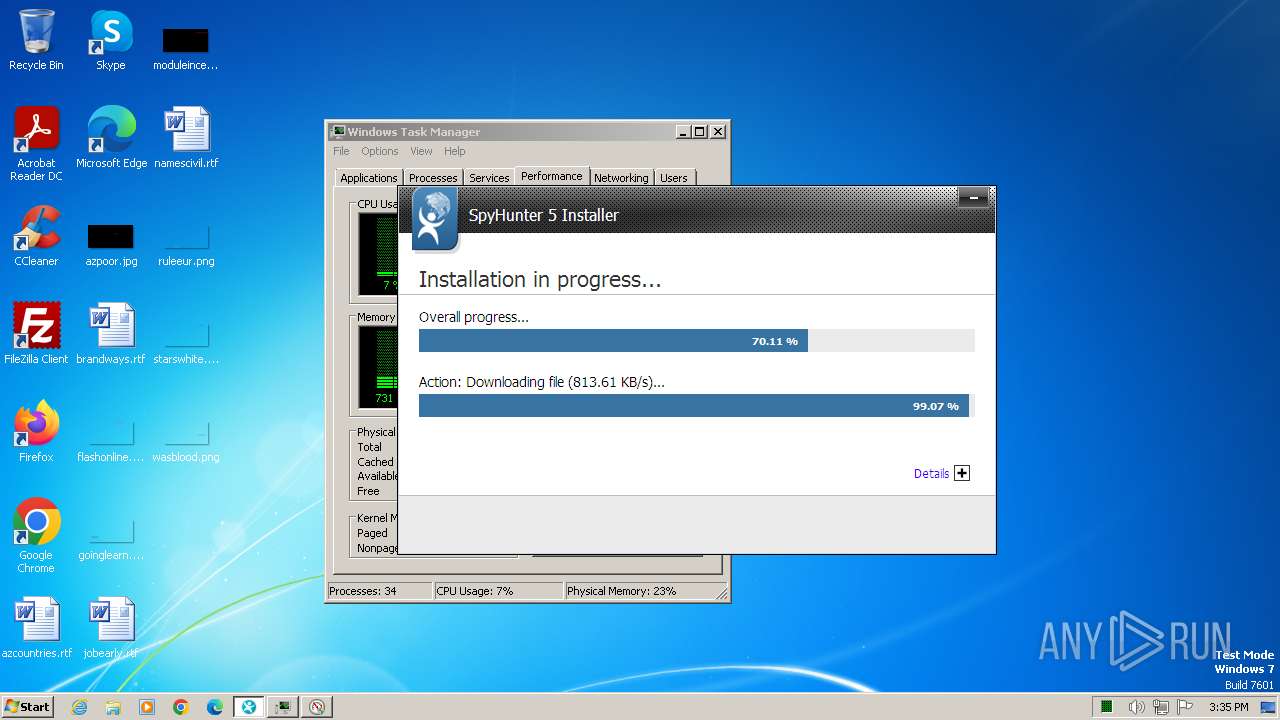
Task: Click the network tray icon
Action: 1161,707
